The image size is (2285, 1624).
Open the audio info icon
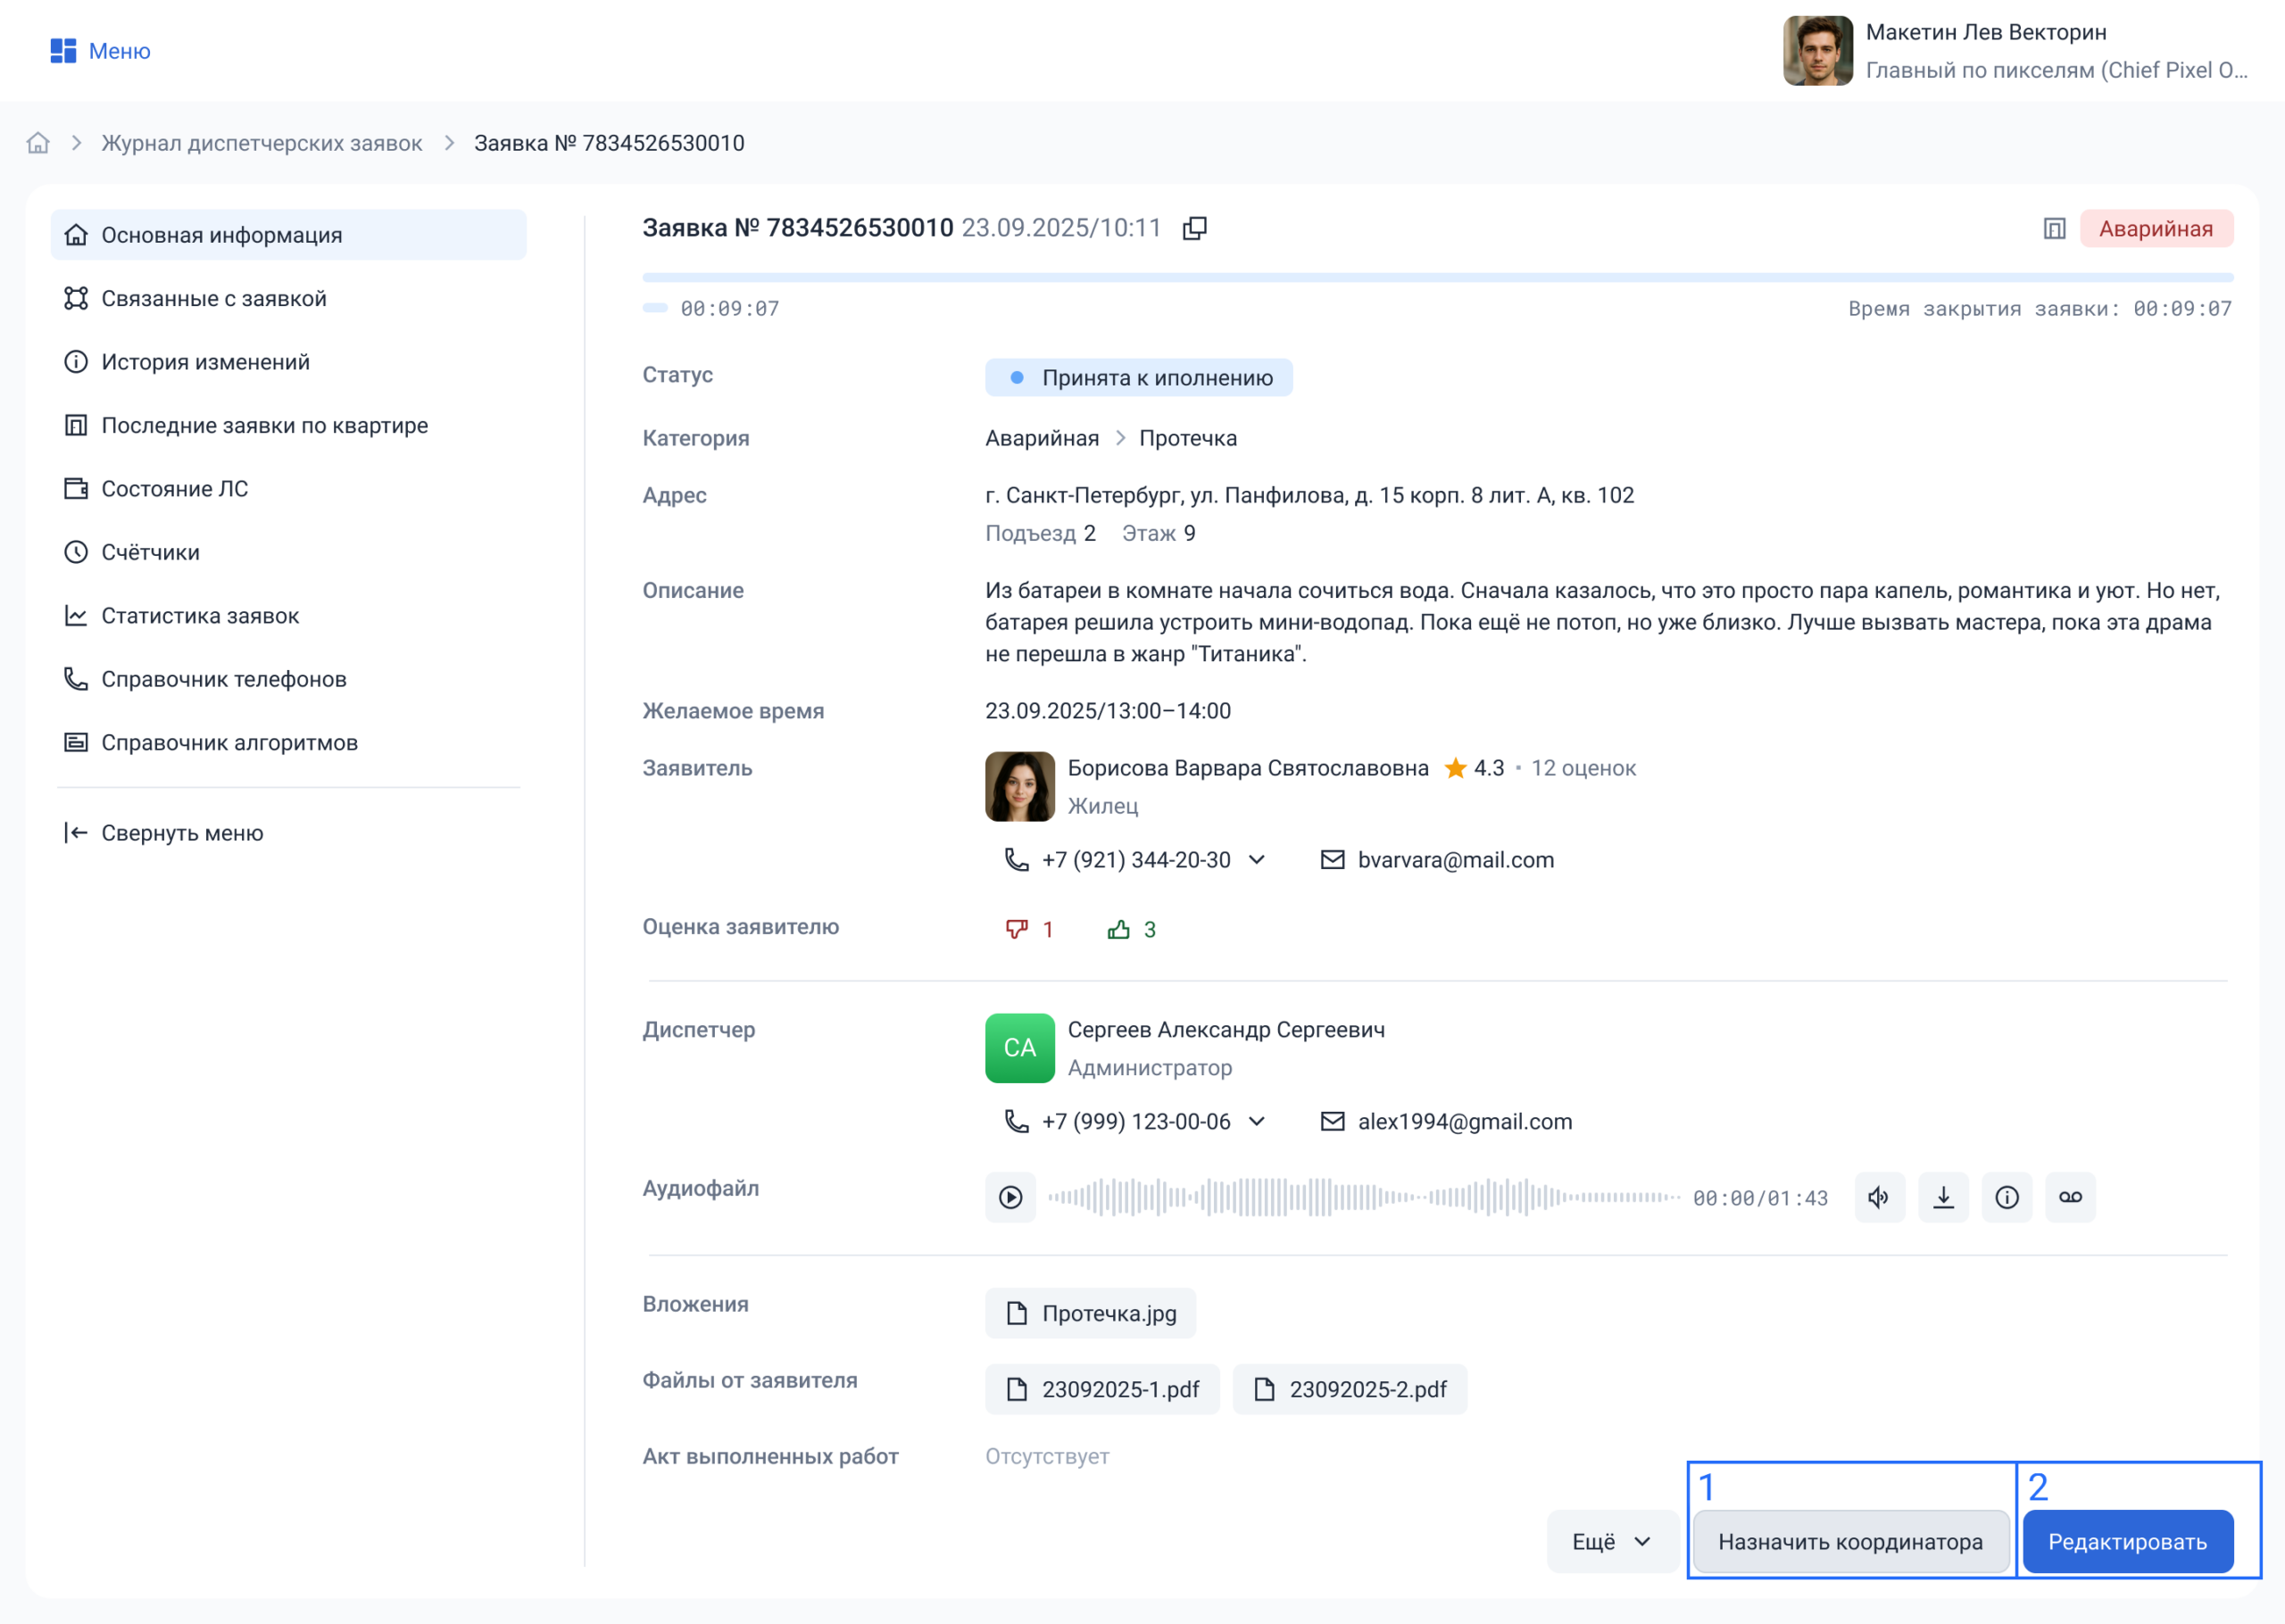[2006, 1197]
